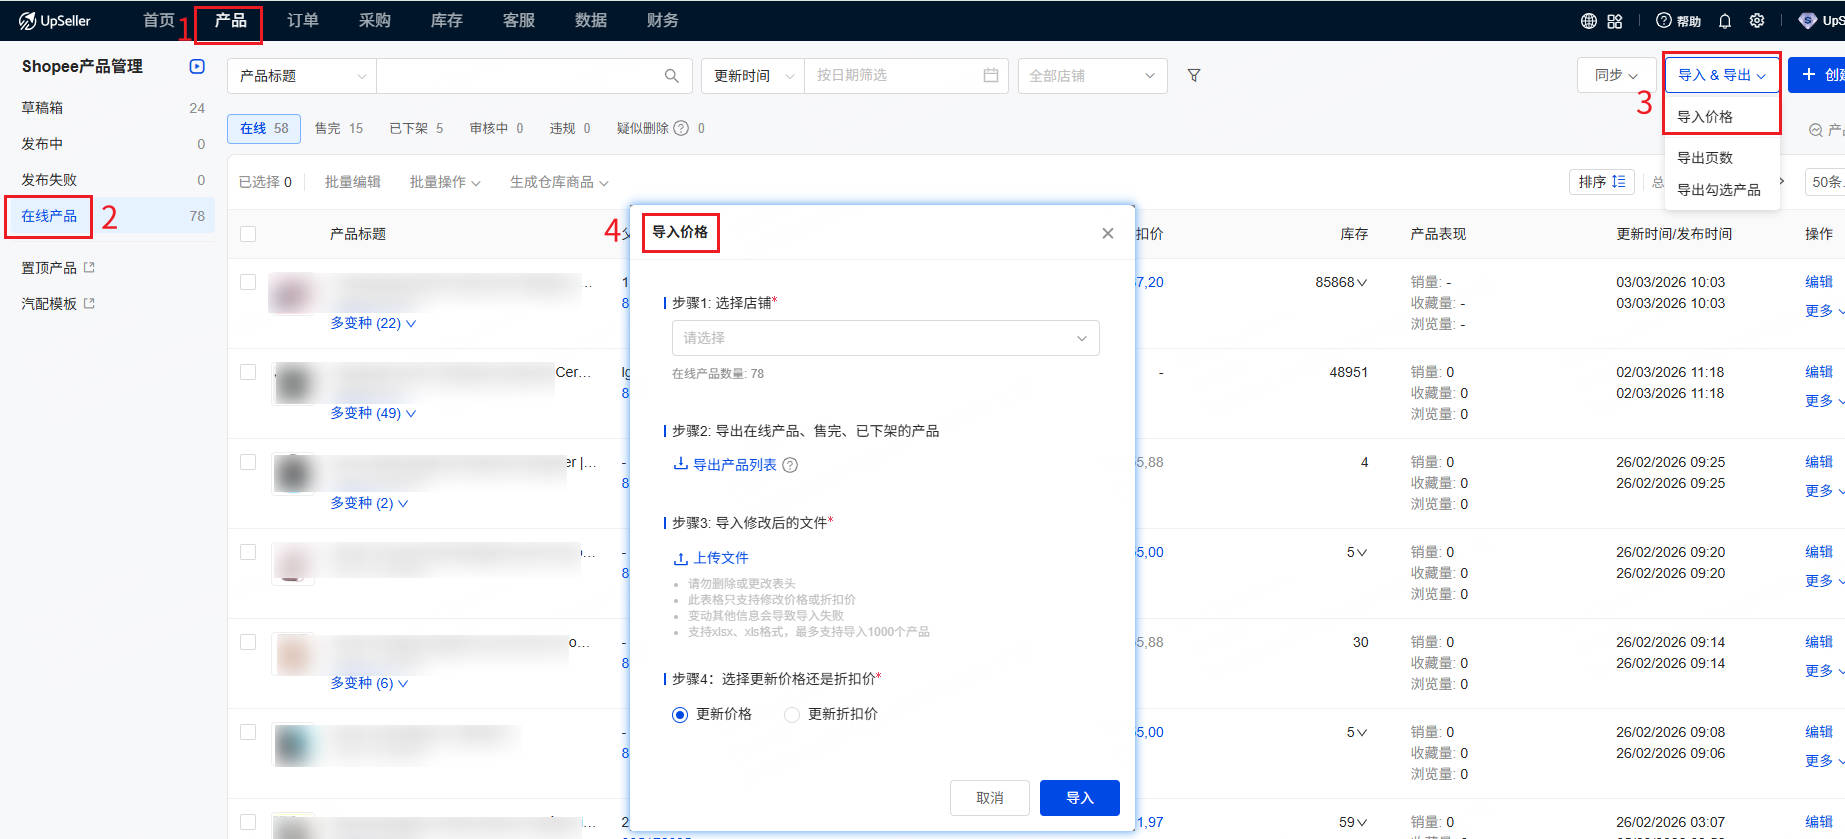Close the 导入价格 dialog
This screenshot has height=839, width=1845.
click(1107, 233)
